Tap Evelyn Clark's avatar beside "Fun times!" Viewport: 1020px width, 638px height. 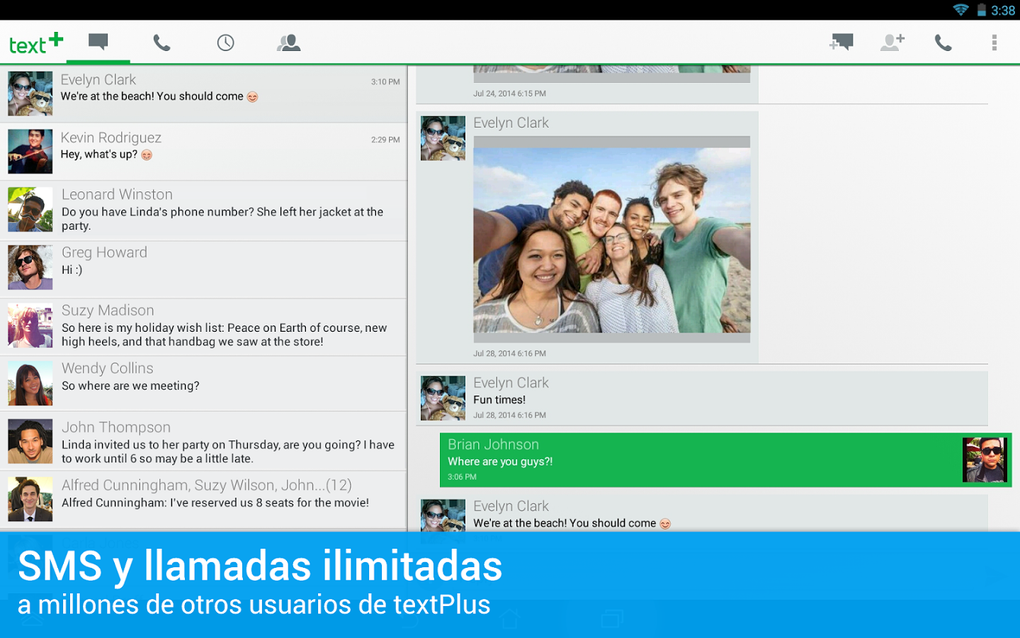443,398
